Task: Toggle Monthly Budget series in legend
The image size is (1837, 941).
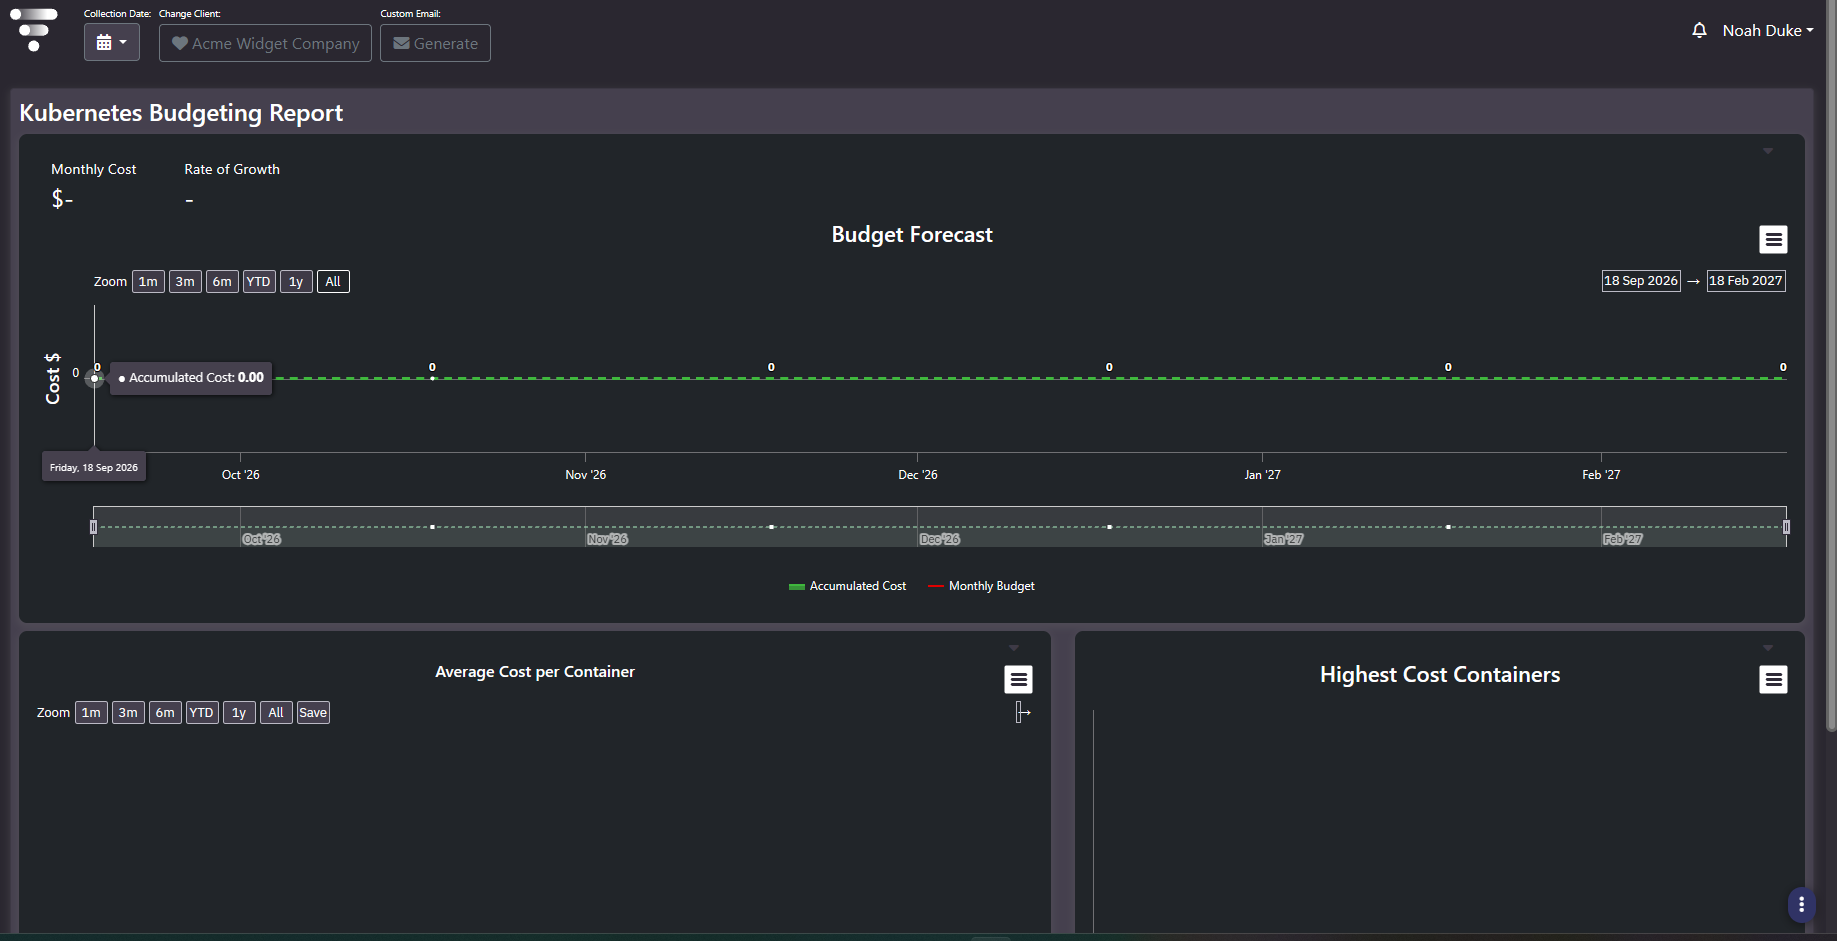Action: click(981, 586)
